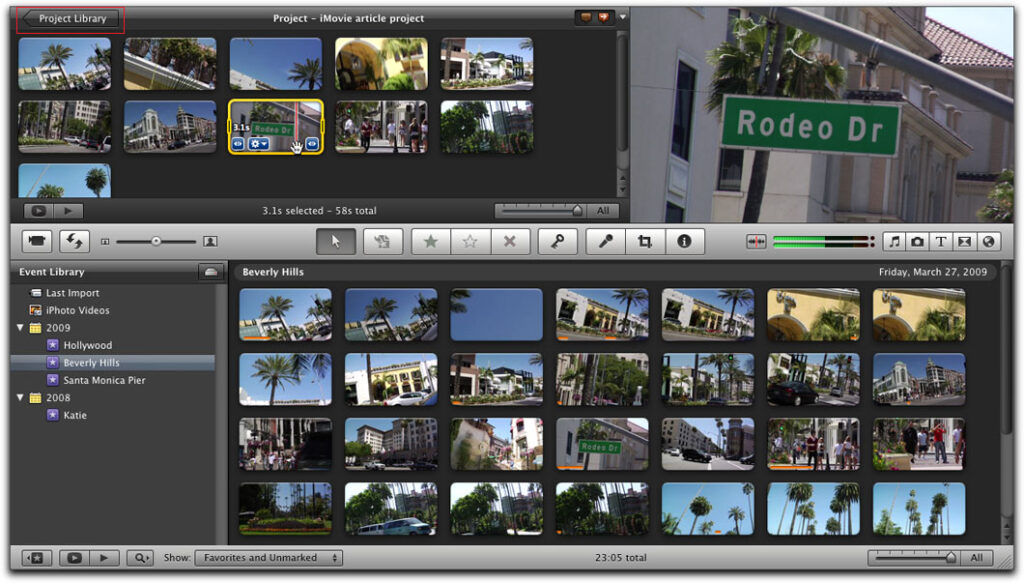Swap the Events and Projects areas
The height and width of the screenshot is (583, 1024).
[x=74, y=241]
